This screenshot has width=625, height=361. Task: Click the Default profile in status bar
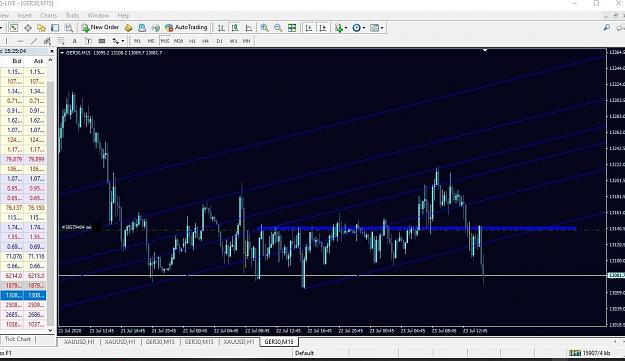(x=305, y=353)
